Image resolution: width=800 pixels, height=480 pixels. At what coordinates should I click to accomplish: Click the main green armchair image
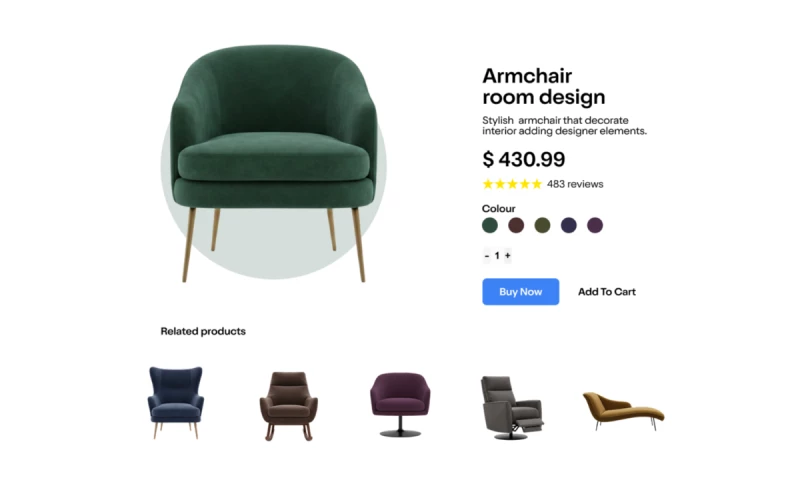(273, 163)
